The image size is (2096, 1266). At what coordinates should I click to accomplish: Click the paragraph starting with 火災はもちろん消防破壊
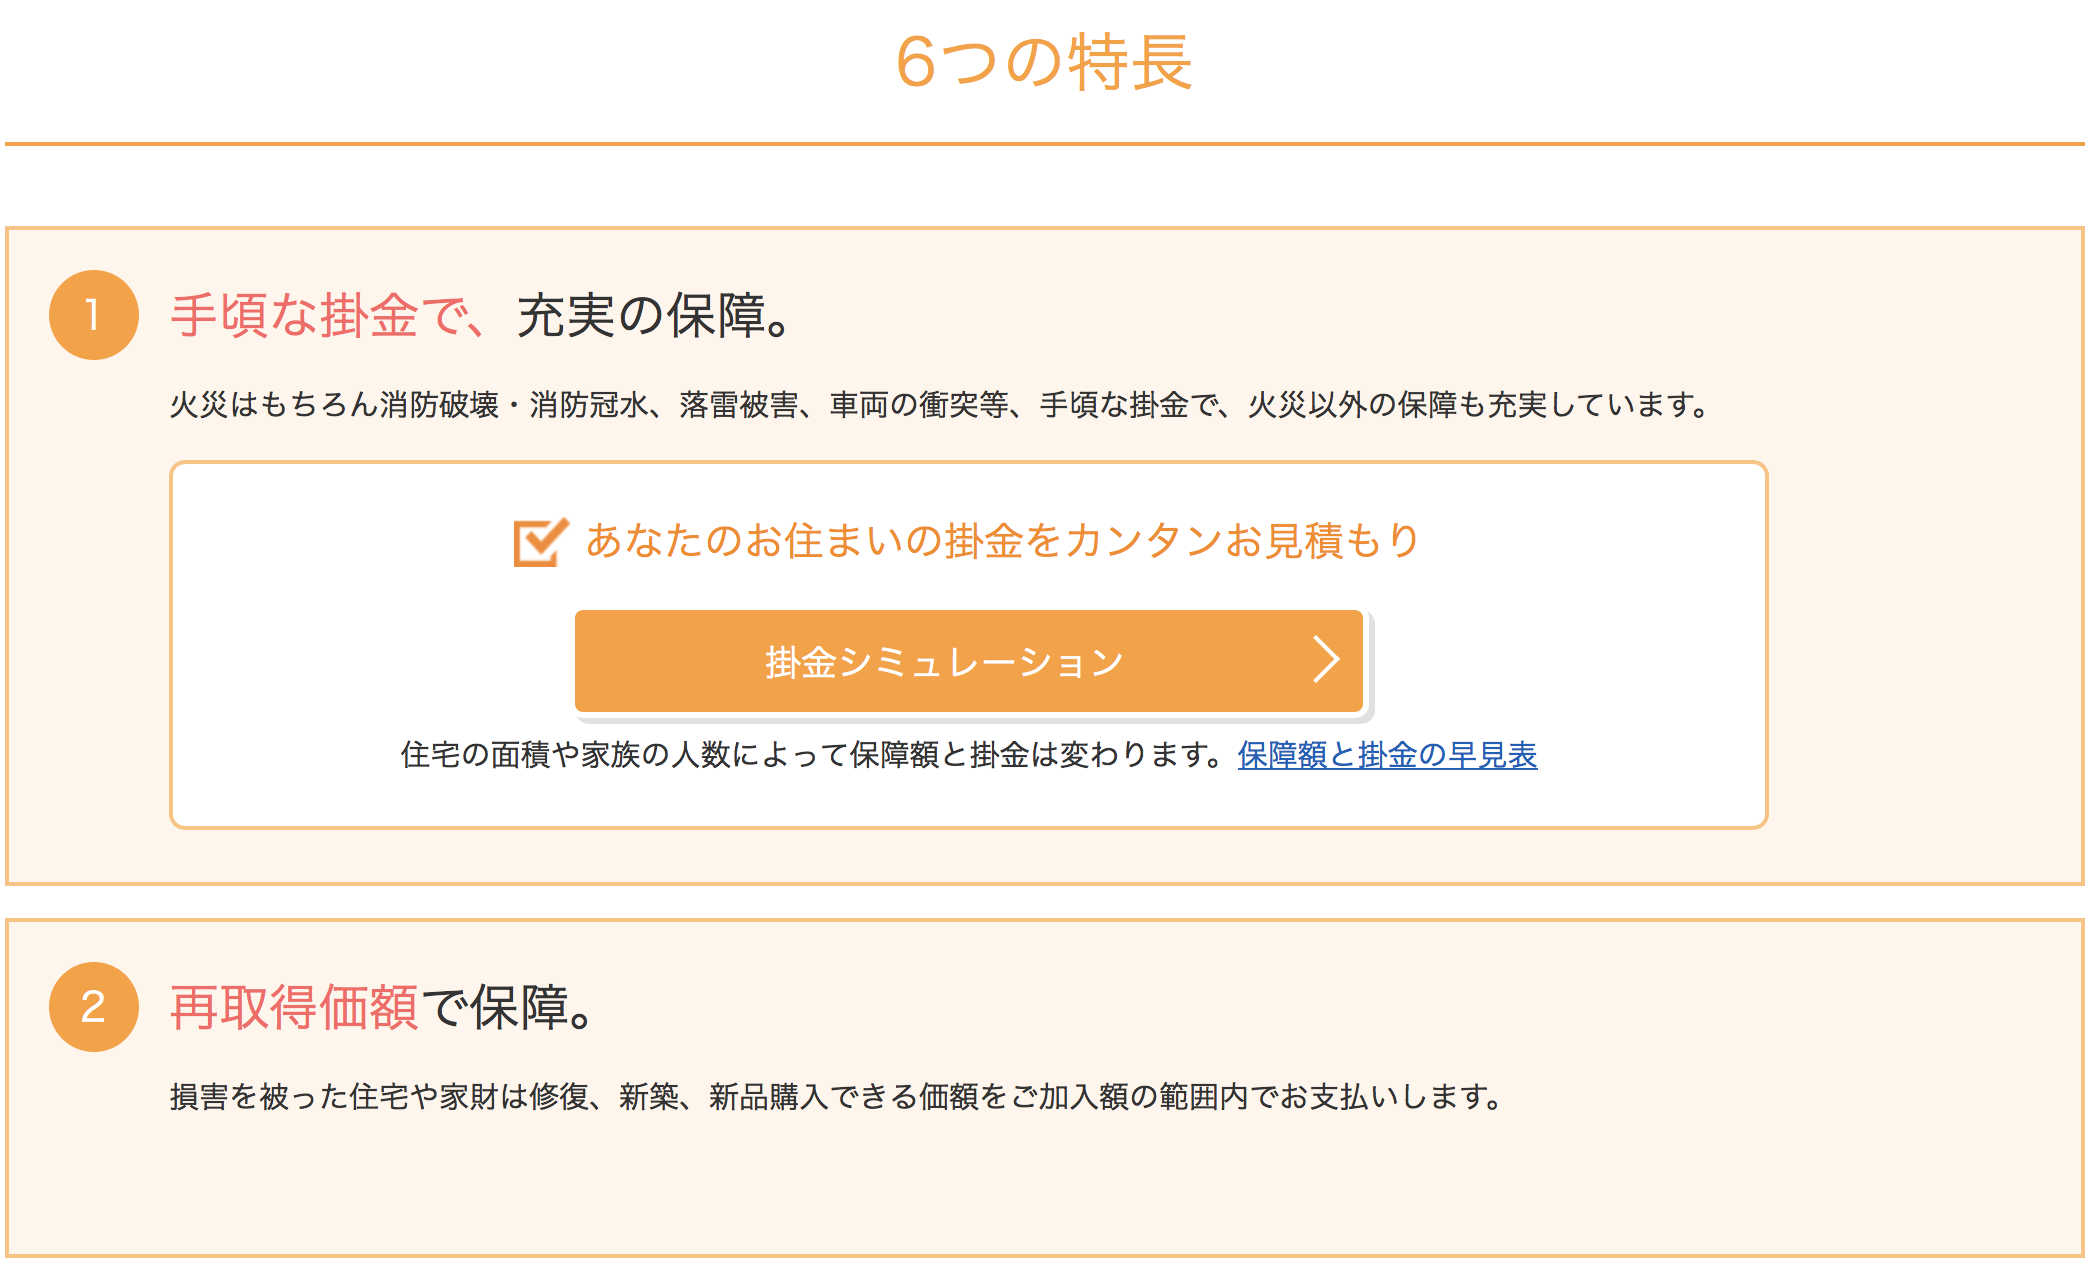[x=940, y=405]
